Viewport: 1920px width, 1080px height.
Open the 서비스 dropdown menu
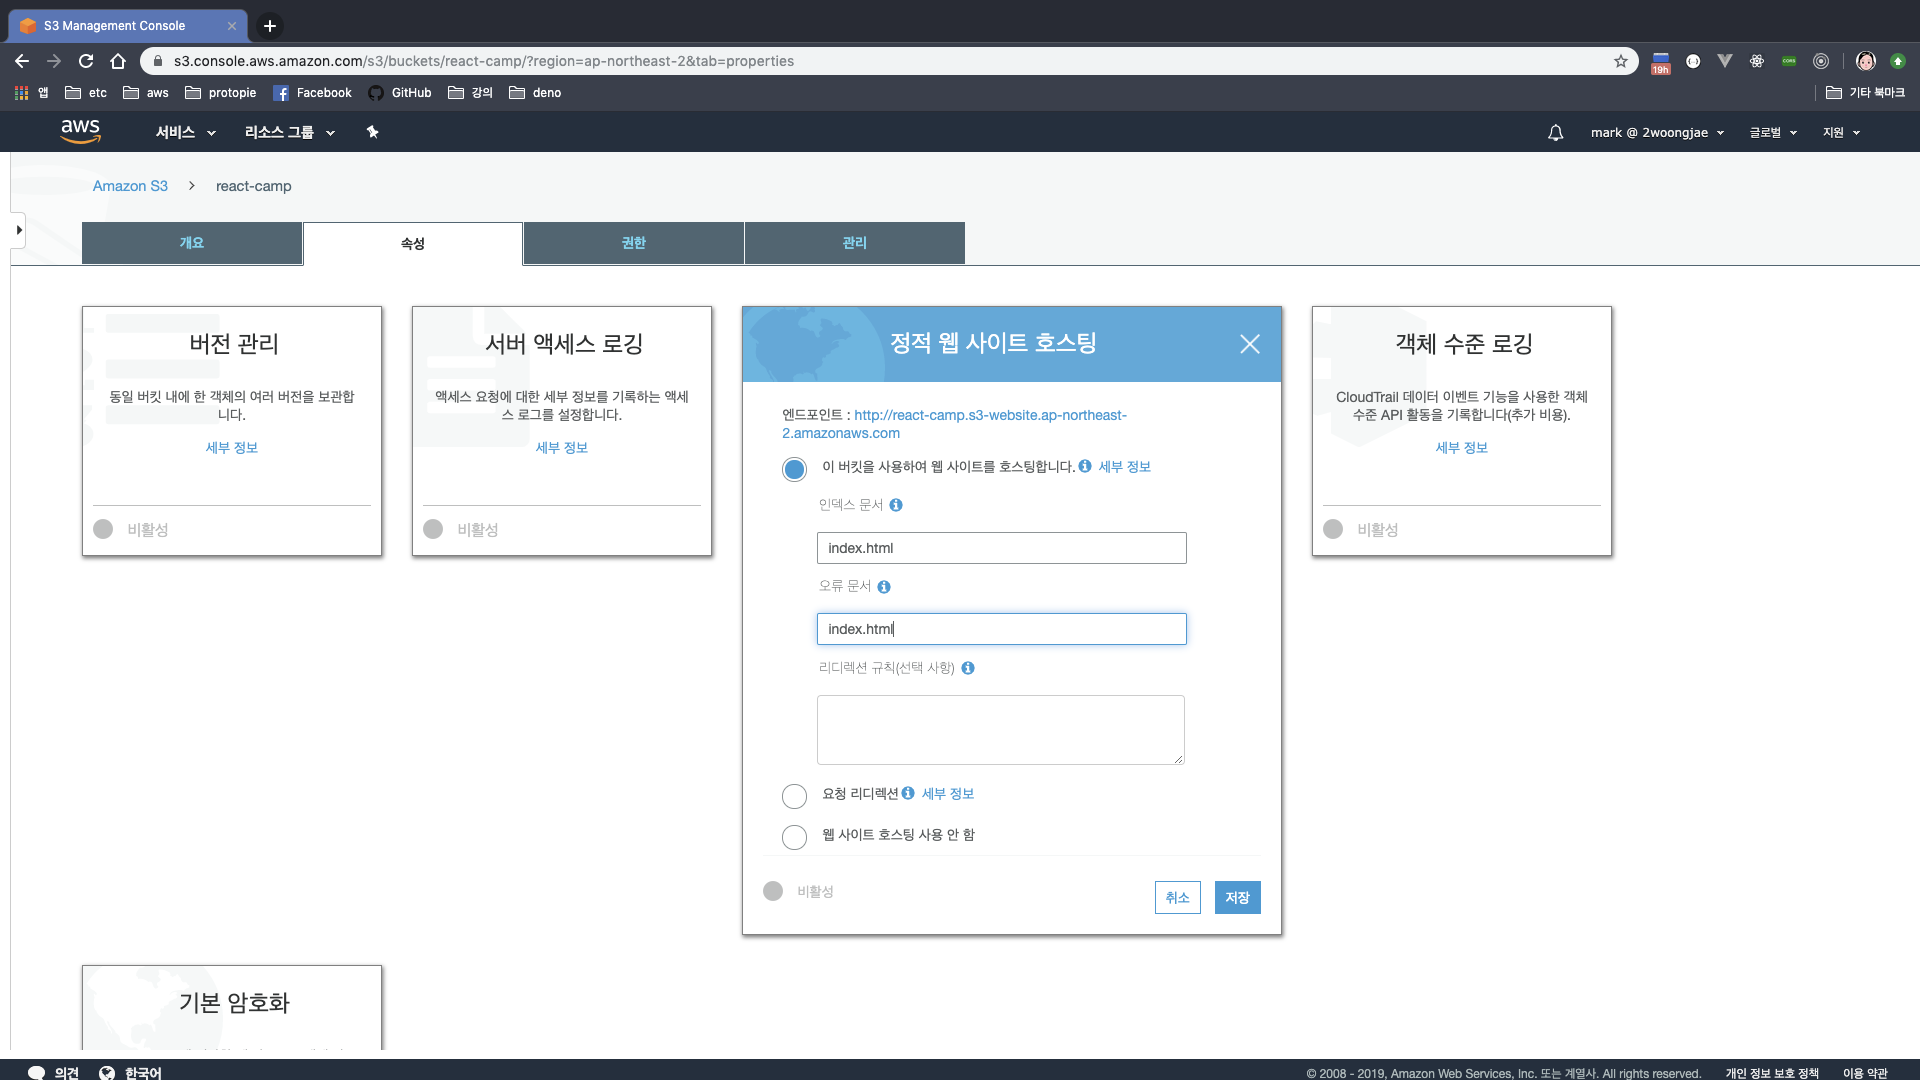click(185, 132)
